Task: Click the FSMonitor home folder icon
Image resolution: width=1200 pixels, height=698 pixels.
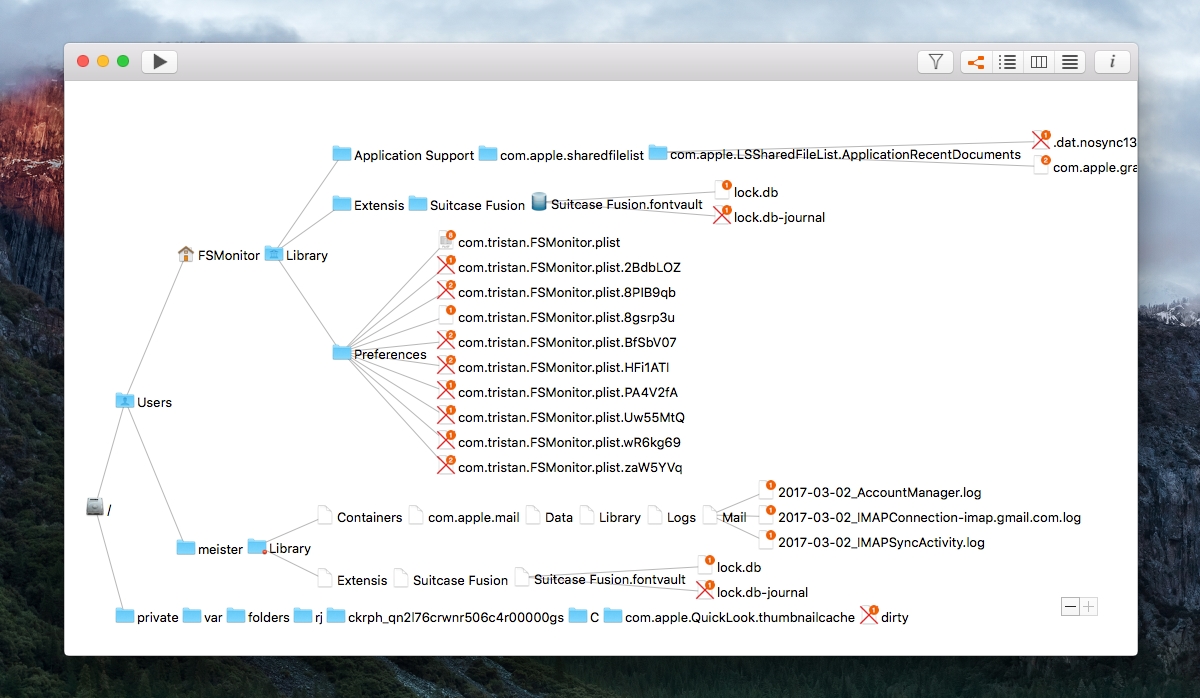Action: point(185,254)
